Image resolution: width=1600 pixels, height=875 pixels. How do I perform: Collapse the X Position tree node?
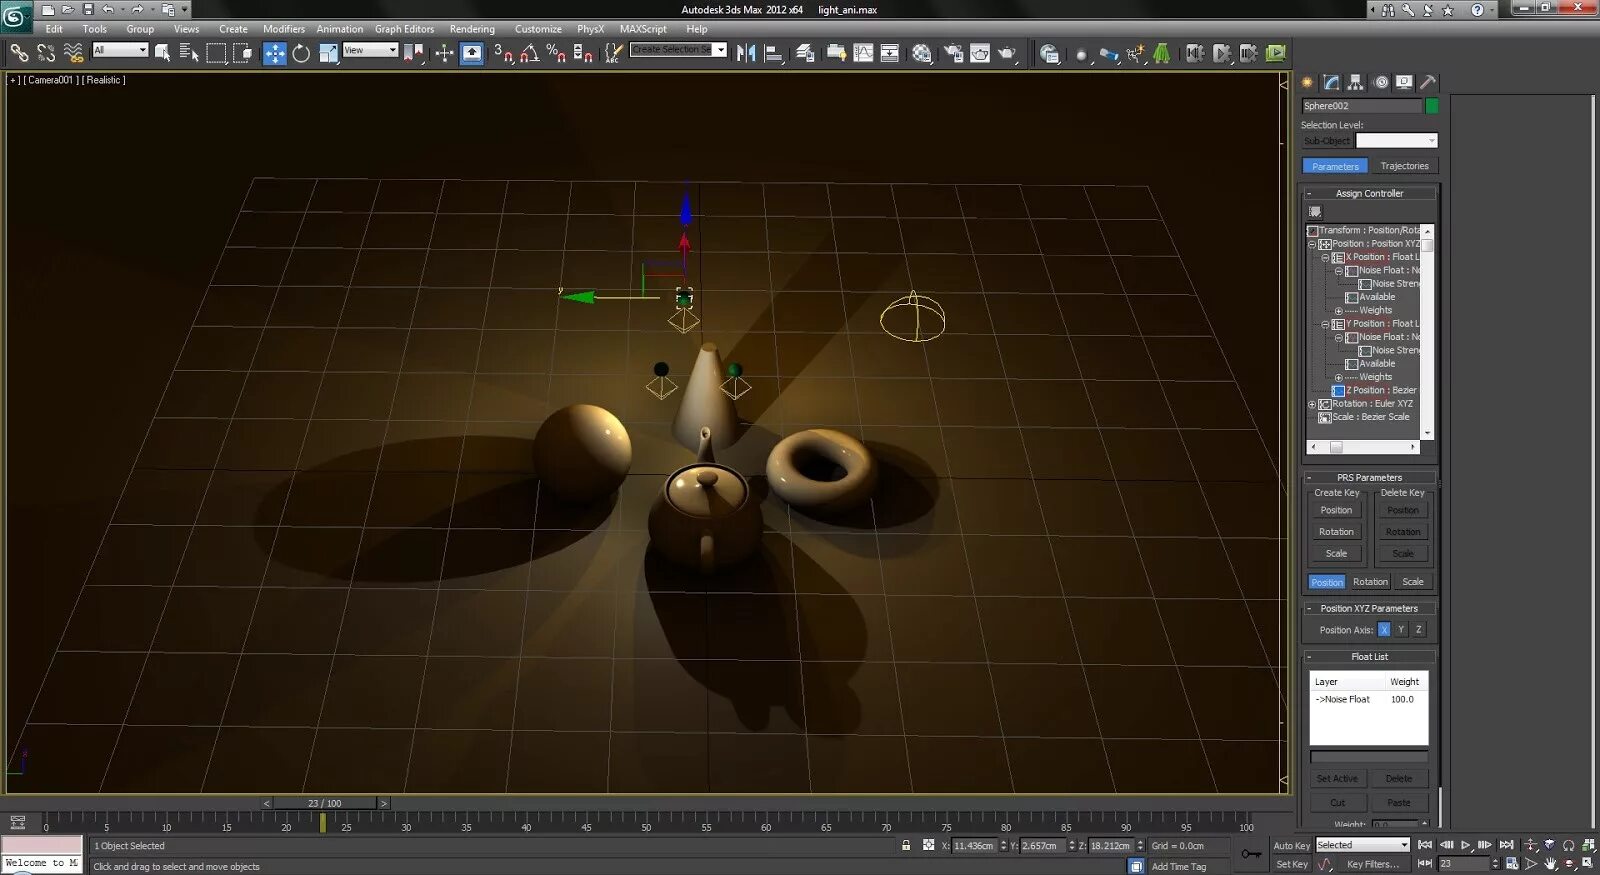coord(1325,258)
